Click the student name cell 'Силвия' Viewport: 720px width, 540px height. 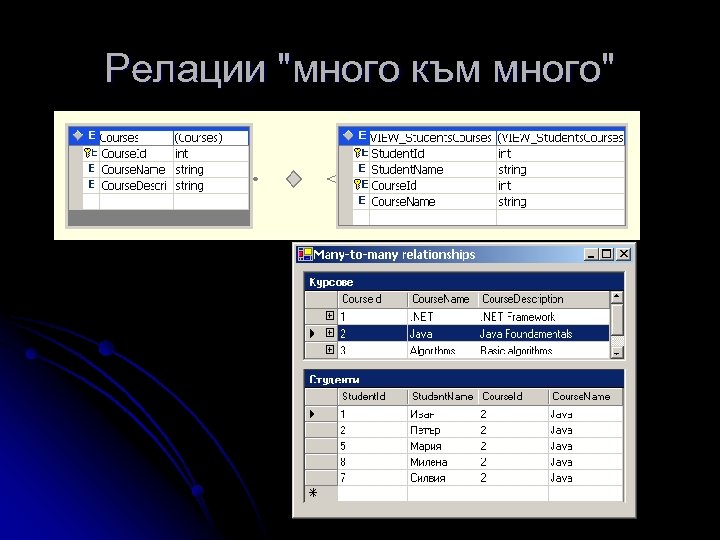(443, 478)
